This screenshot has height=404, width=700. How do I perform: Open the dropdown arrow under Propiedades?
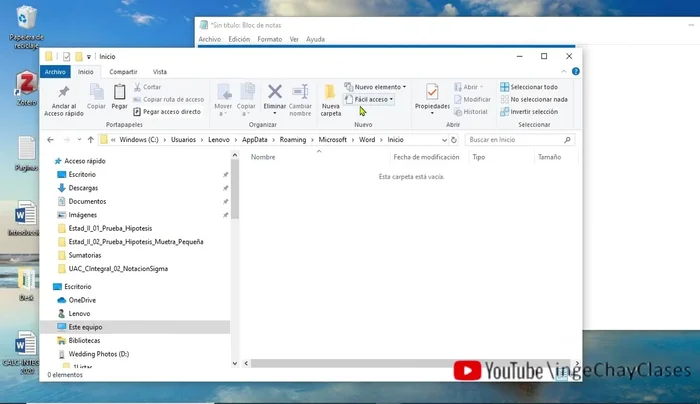tap(432, 113)
